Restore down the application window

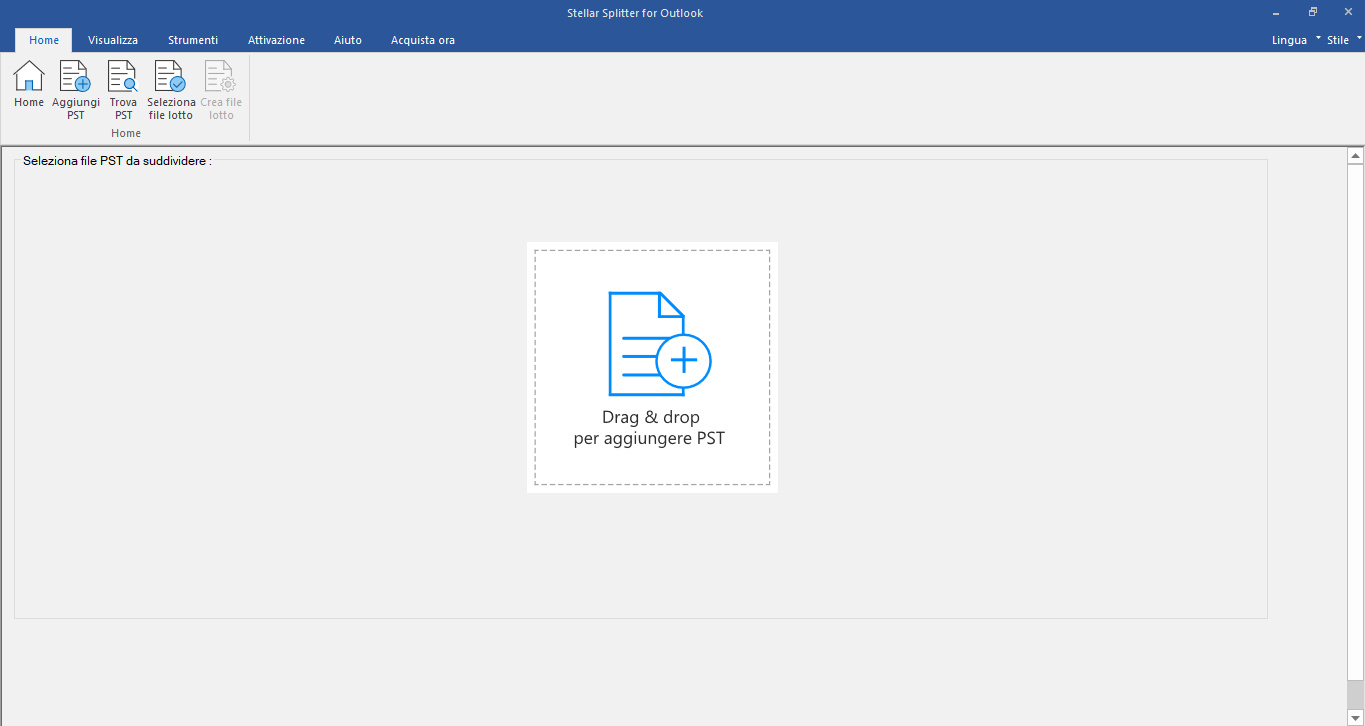coord(1312,13)
